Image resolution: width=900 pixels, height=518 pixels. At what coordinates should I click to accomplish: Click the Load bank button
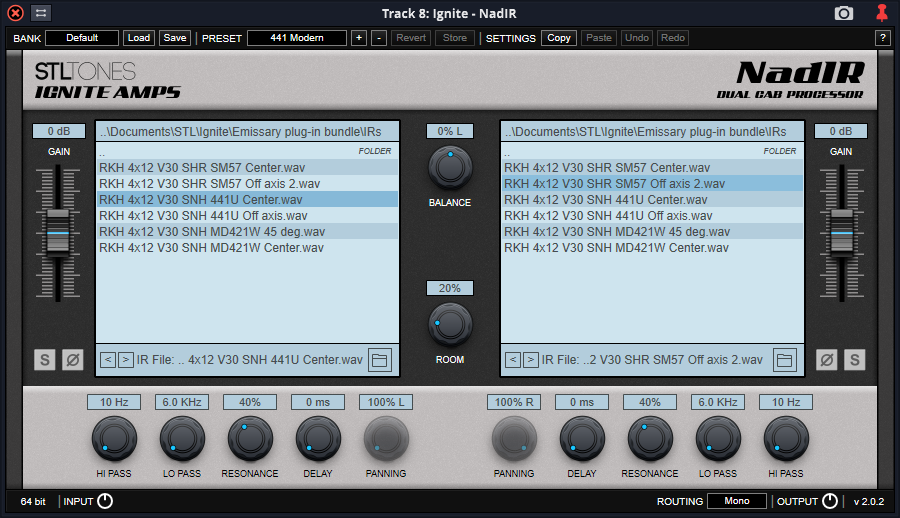click(139, 38)
